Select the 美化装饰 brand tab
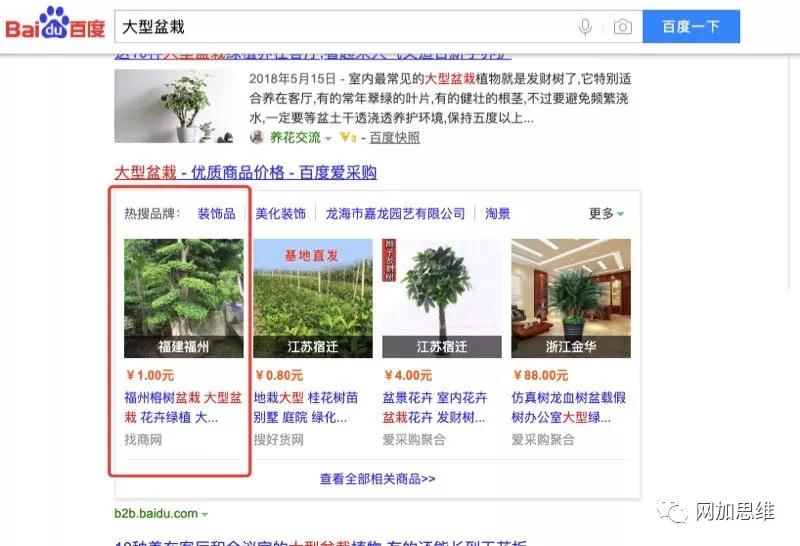Image resolution: width=800 pixels, height=546 pixels. (x=280, y=214)
